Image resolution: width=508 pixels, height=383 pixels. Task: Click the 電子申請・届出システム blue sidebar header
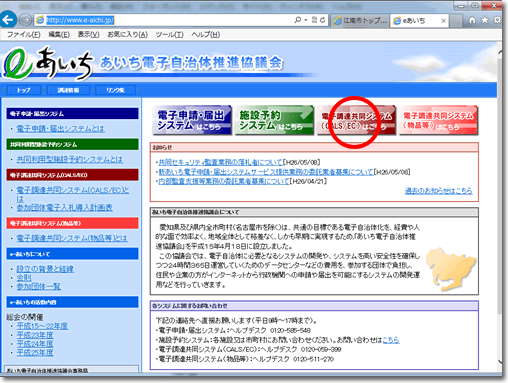(72, 113)
